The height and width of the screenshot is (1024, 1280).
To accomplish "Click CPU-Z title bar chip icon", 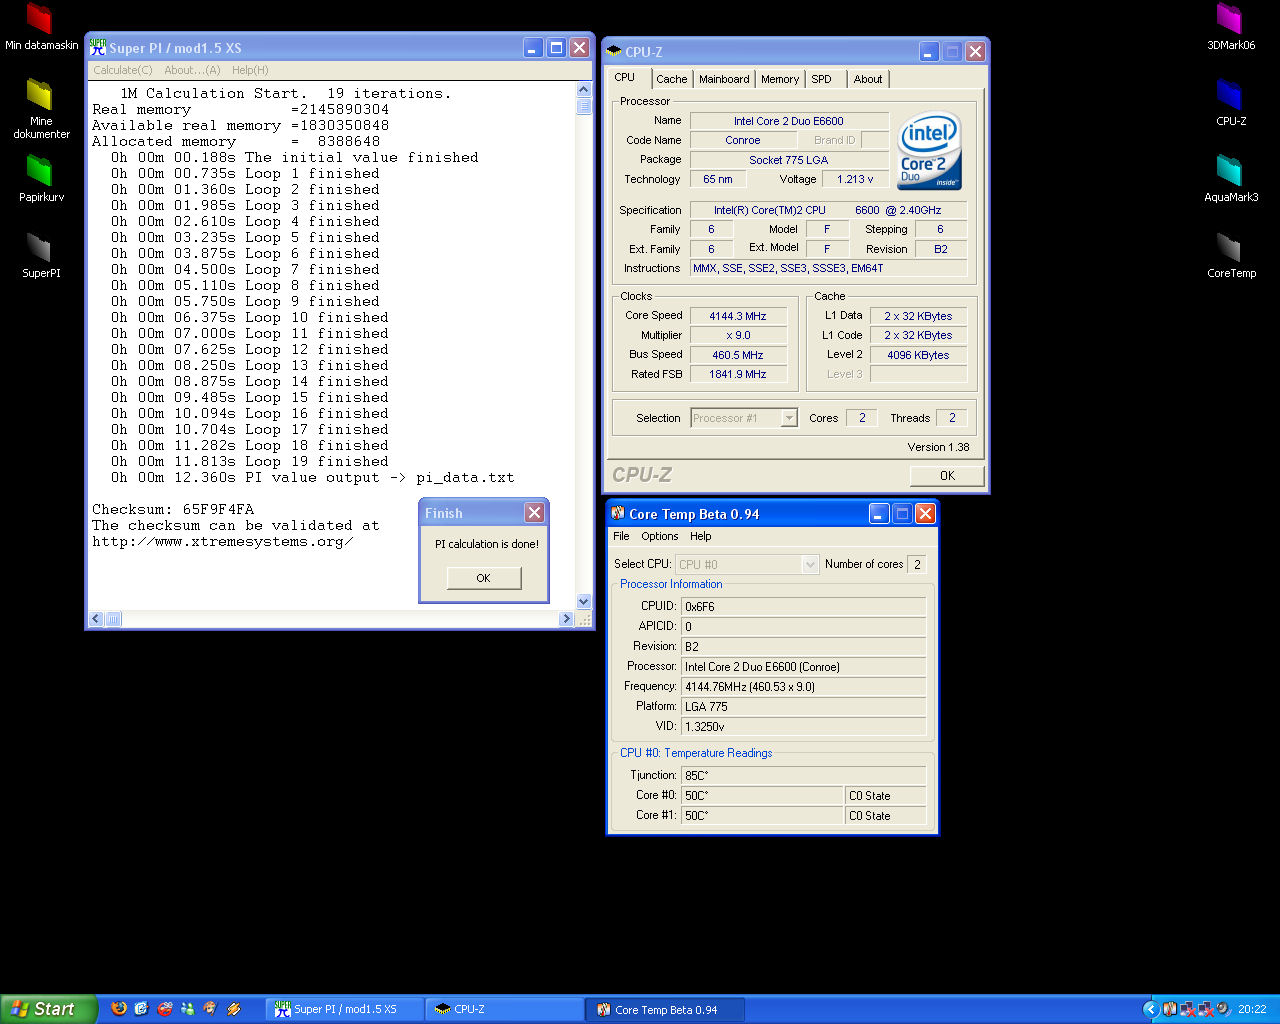I will click(614, 51).
